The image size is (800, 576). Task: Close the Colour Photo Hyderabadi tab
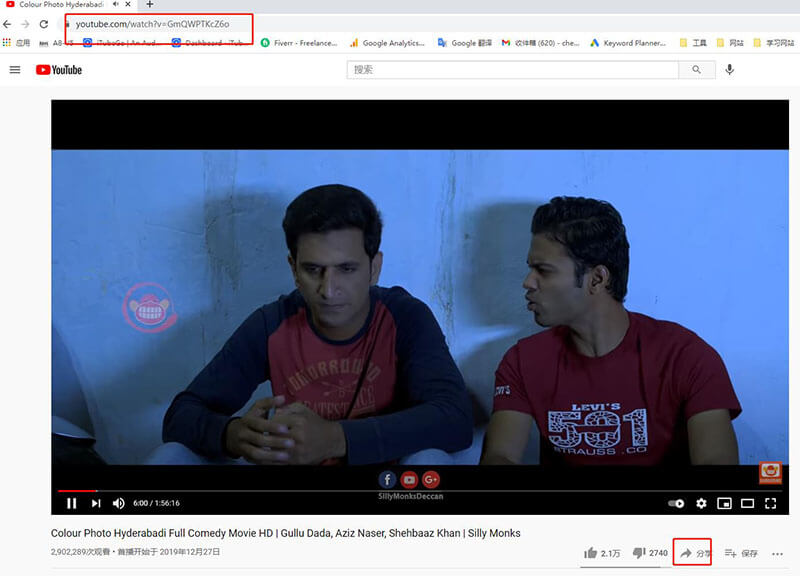click(x=128, y=4)
